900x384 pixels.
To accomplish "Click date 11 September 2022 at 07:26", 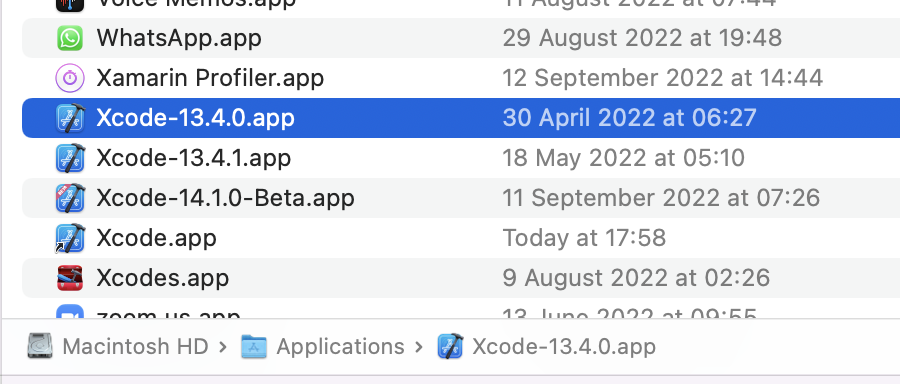I will [x=661, y=198].
